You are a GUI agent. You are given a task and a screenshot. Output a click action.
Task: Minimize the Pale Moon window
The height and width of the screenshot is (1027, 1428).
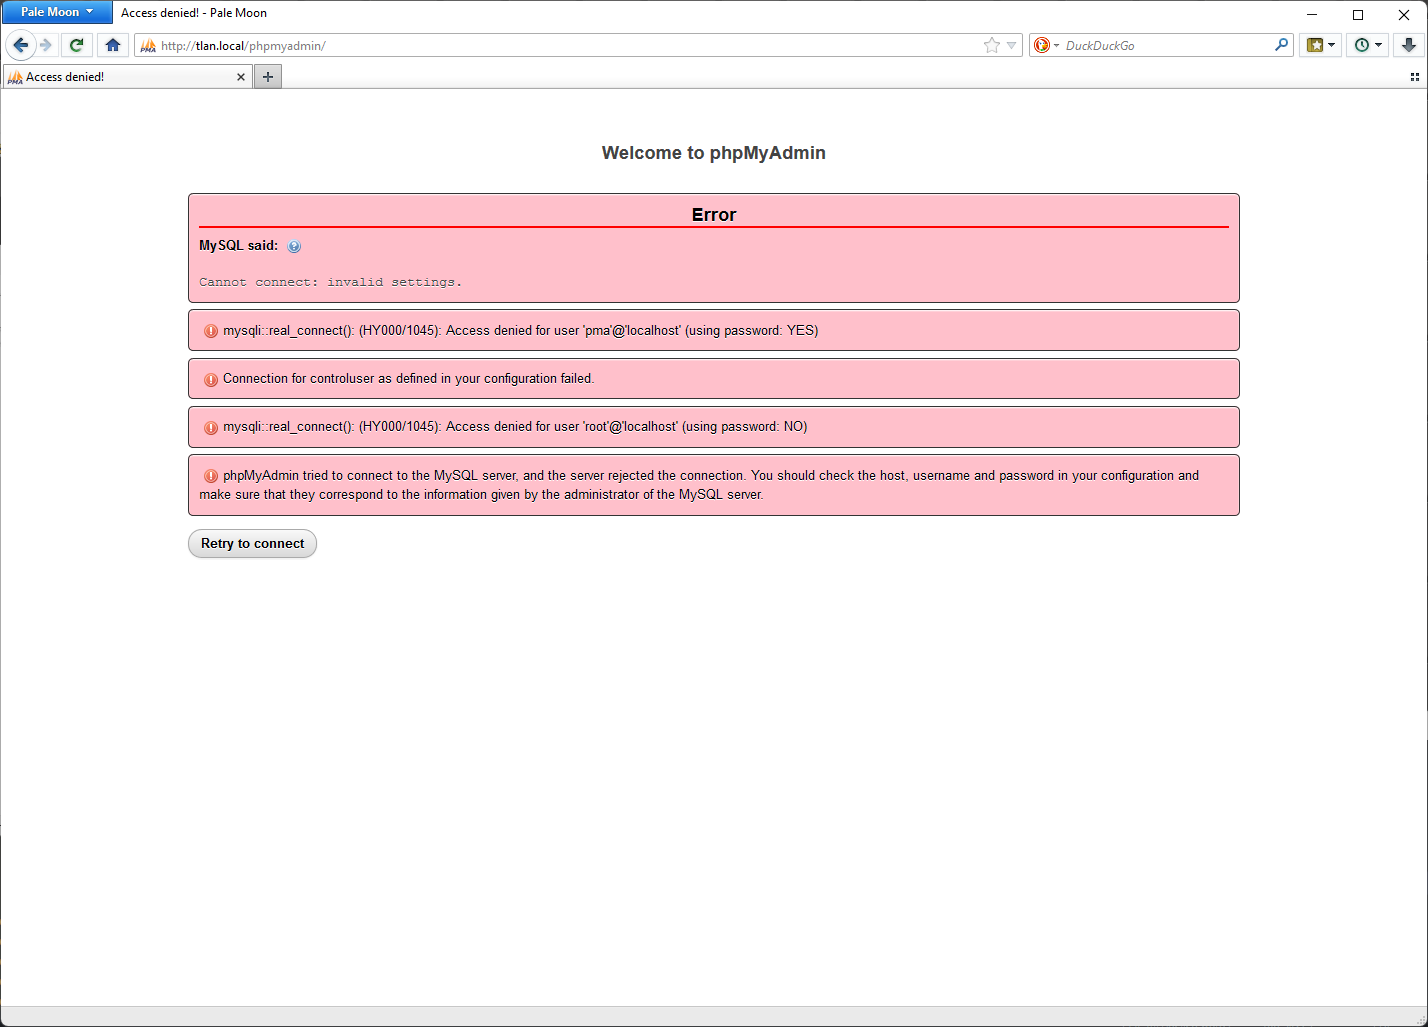point(1312,14)
